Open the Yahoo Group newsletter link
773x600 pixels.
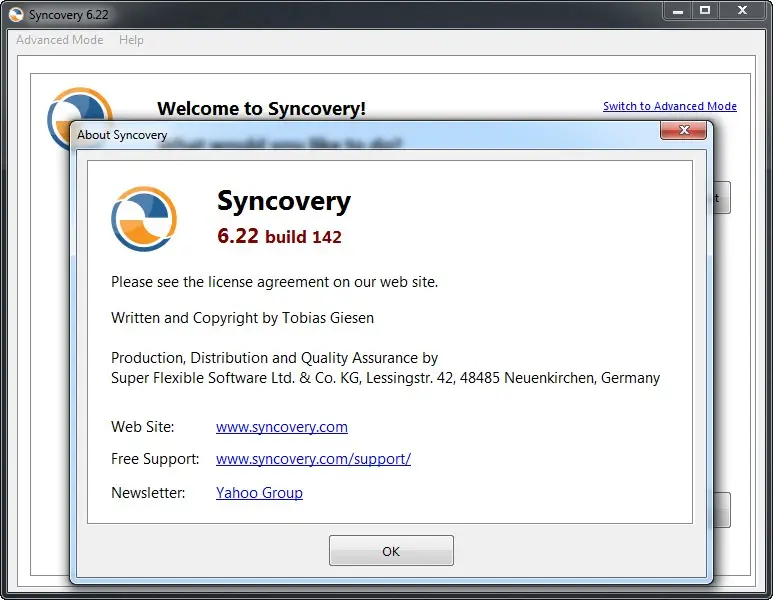[259, 493]
